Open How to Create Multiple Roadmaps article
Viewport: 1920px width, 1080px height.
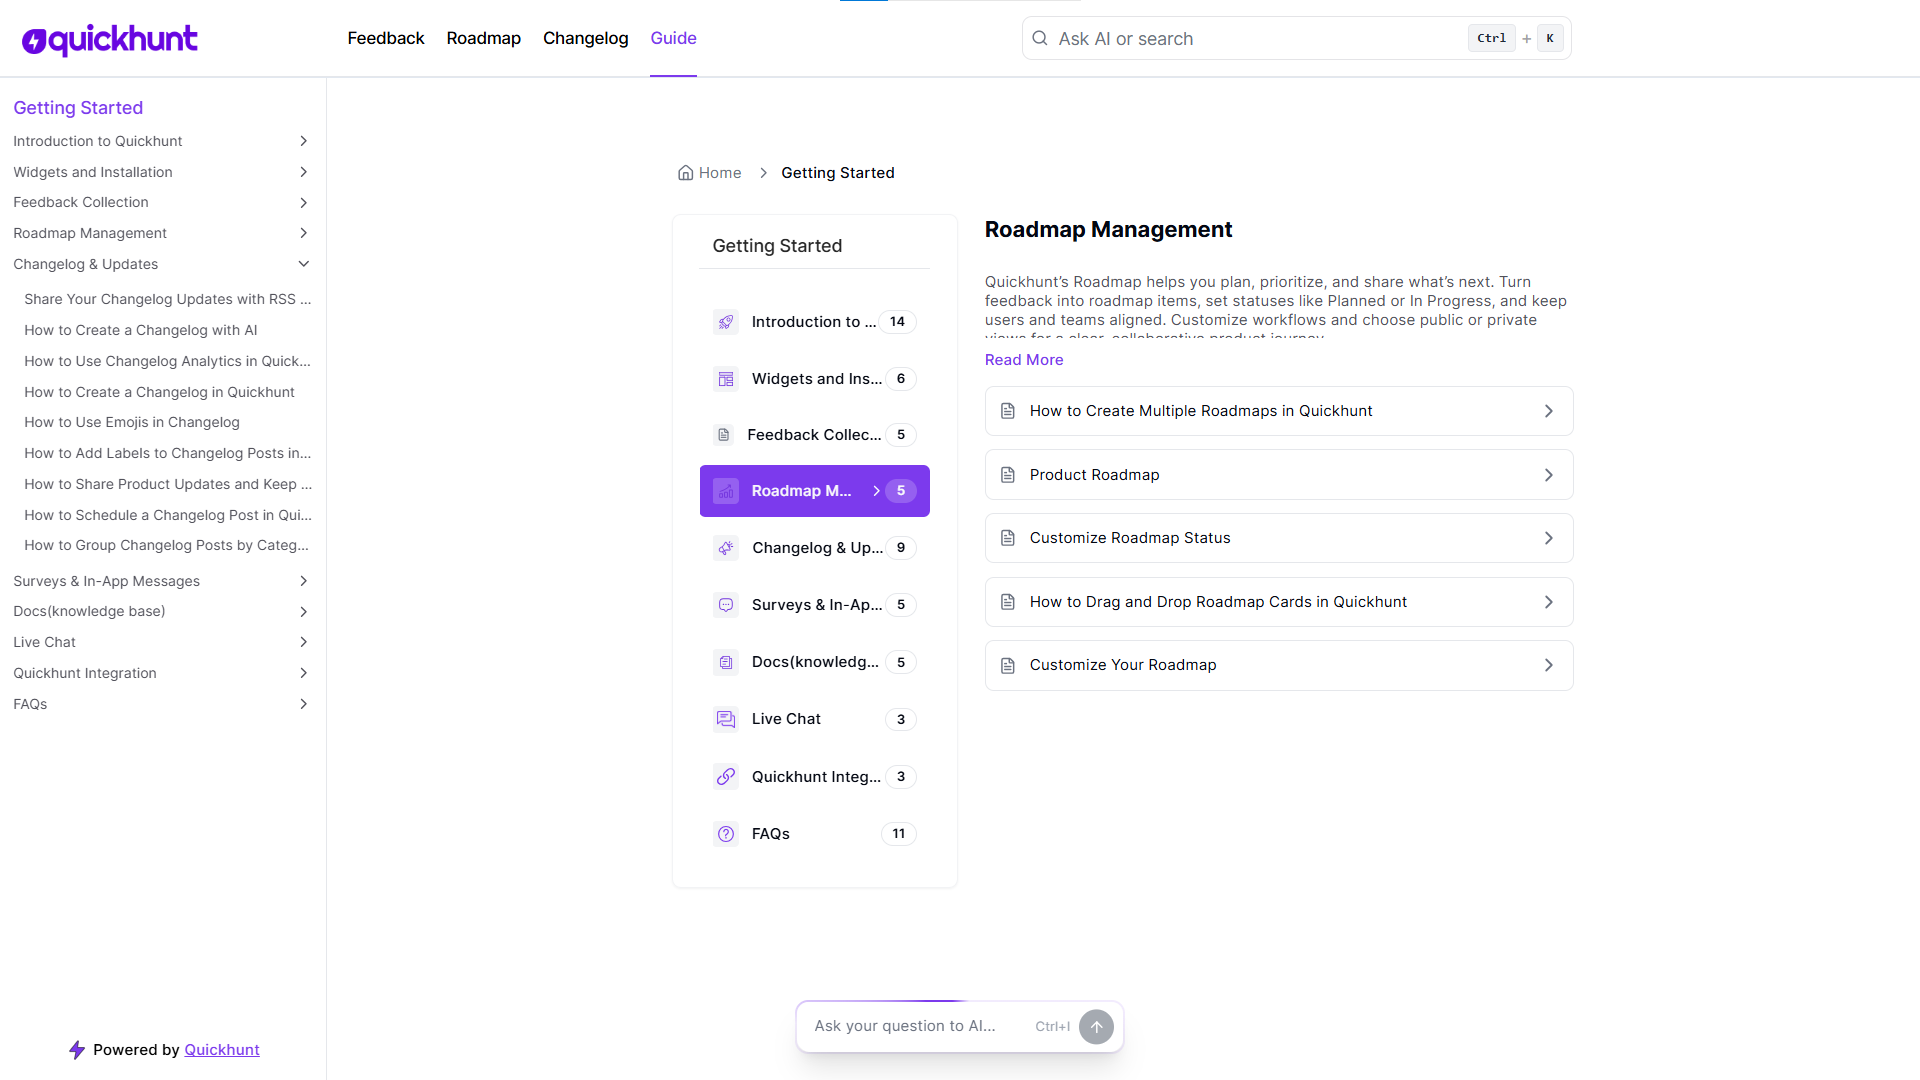pyautogui.click(x=1279, y=411)
